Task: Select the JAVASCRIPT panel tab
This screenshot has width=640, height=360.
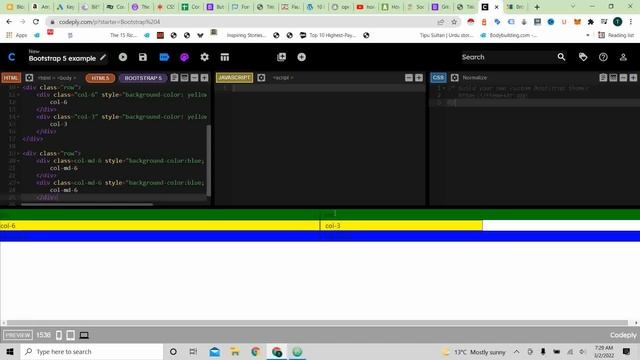Action: click(x=234, y=78)
